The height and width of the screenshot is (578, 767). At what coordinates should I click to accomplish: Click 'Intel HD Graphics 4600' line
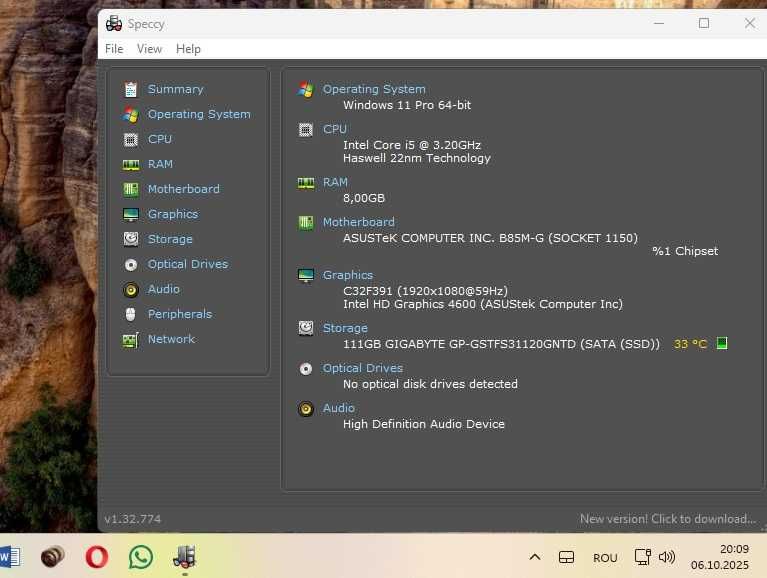pyautogui.click(x=483, y=304)
